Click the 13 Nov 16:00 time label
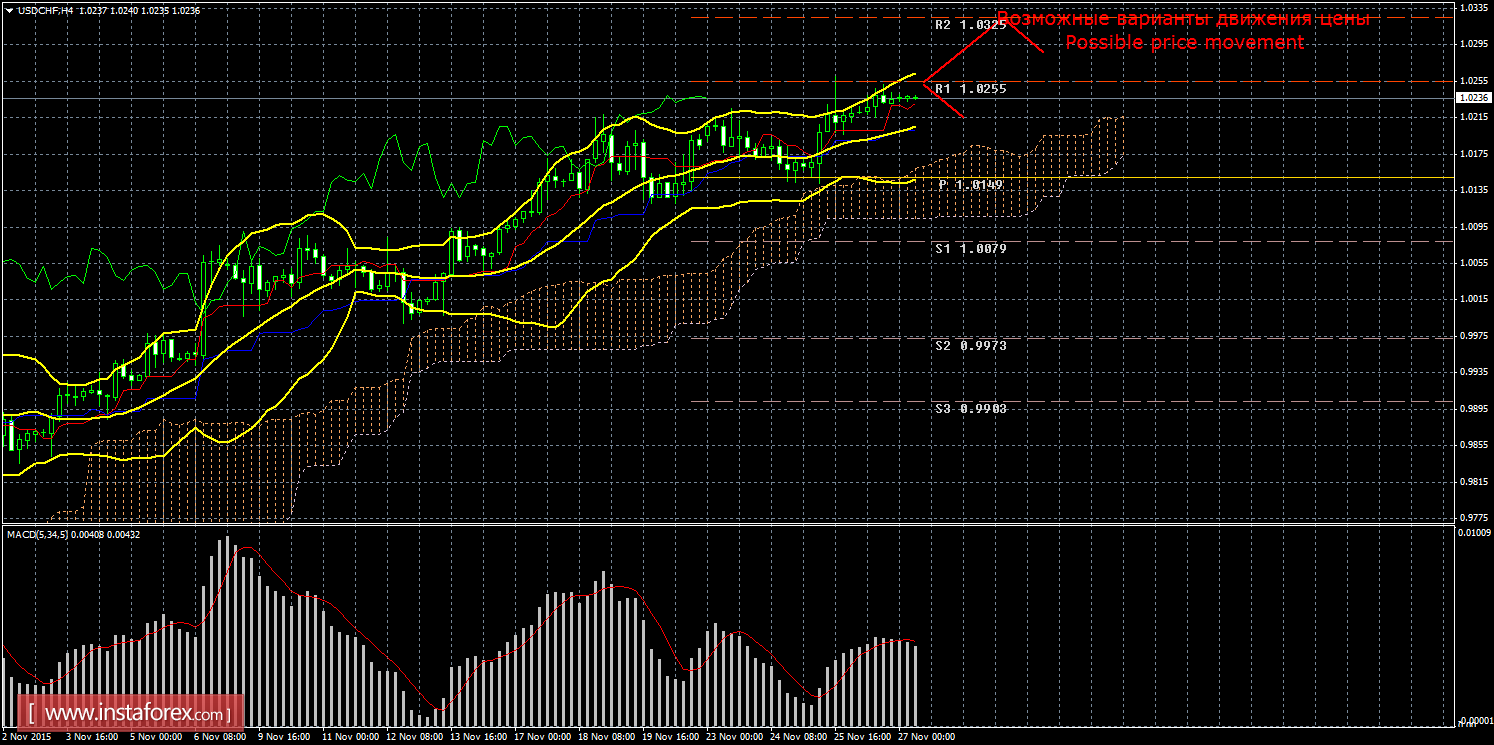The width and height of the screenshot is (1494, 745). coord(478,737)
